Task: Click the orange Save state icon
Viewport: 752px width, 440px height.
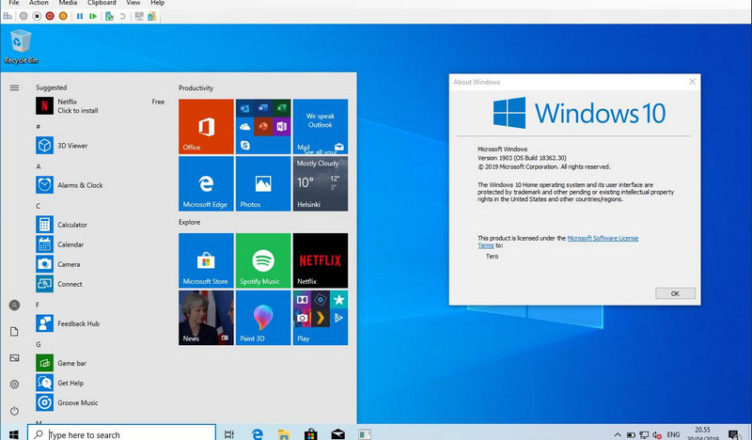Action: coord(63,16)
